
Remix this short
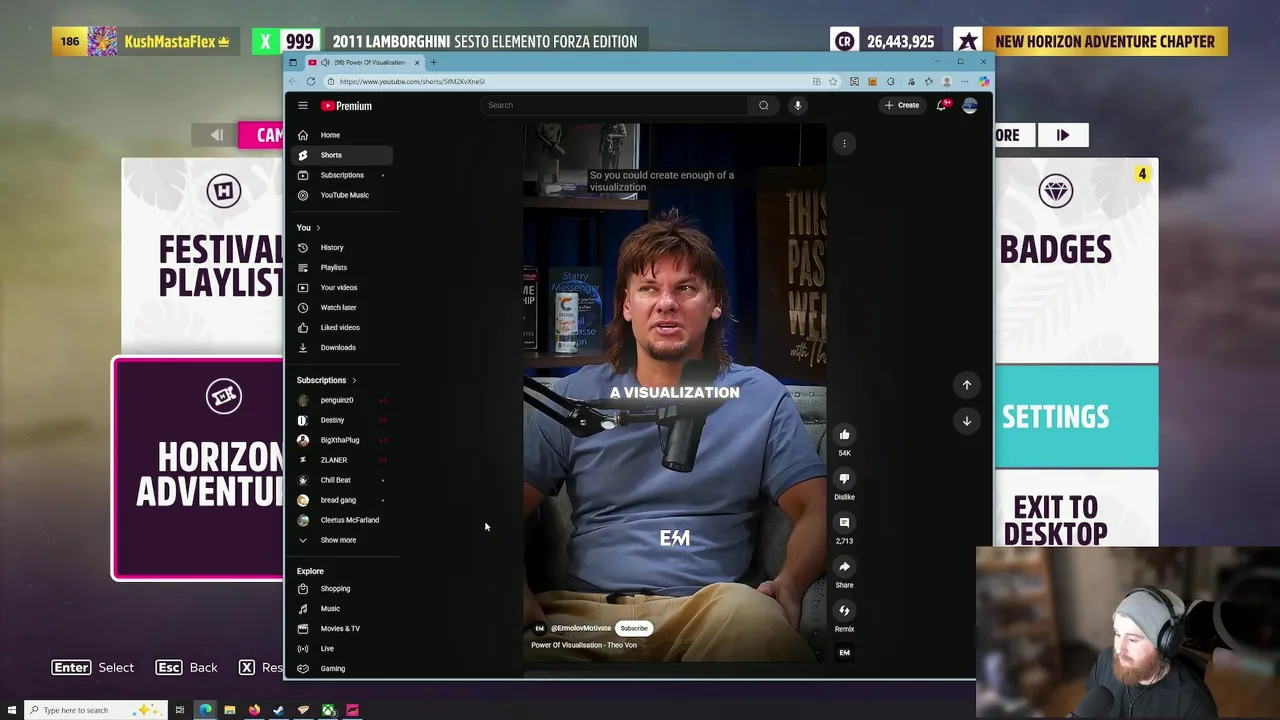[x=844, y=611]
